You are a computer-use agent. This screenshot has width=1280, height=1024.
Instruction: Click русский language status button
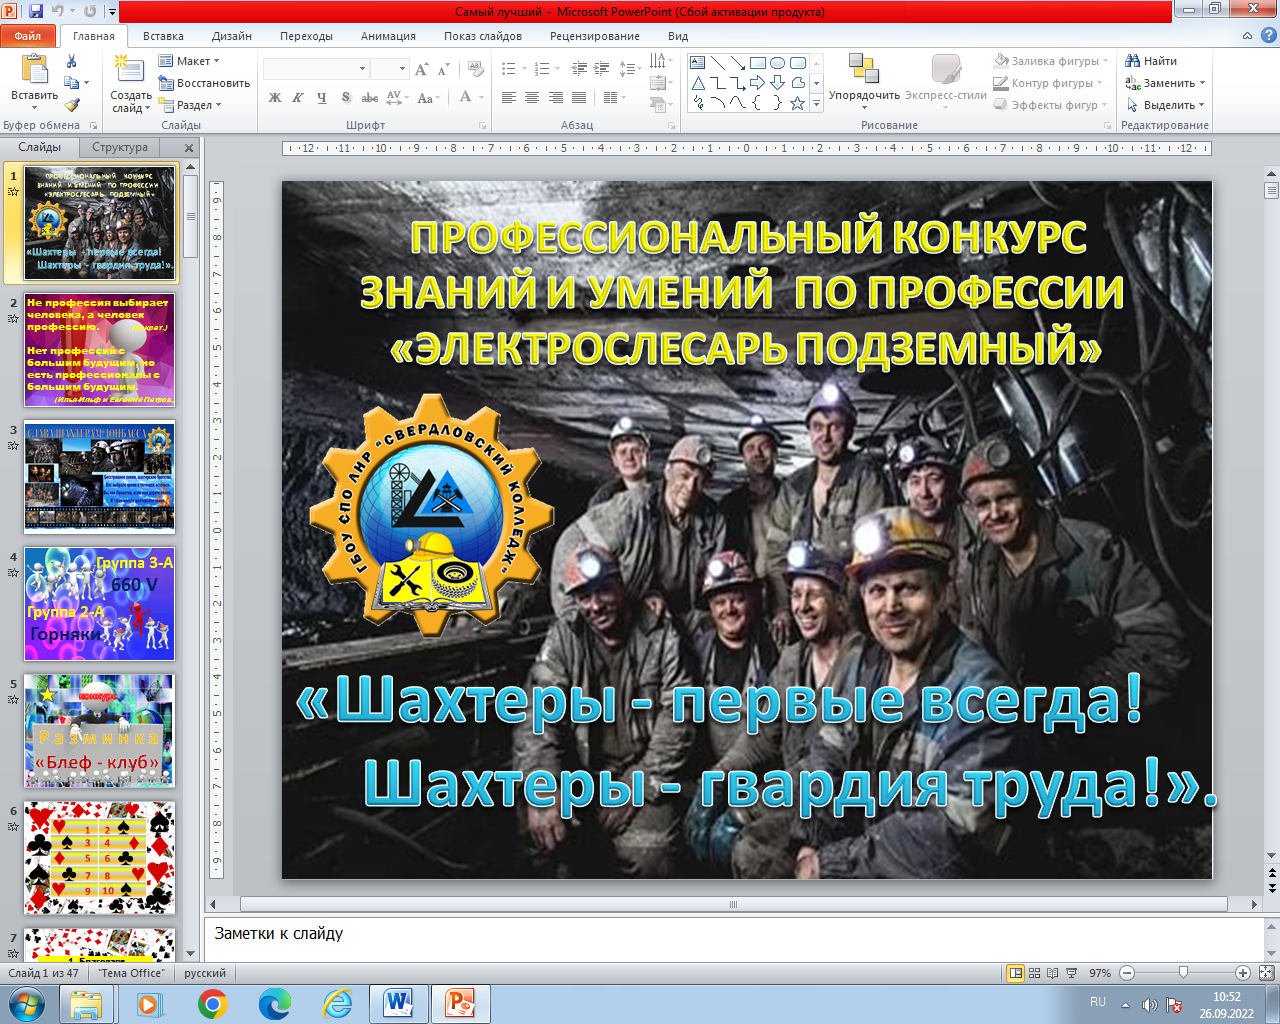pyautogui.click(x=205, y=973)
